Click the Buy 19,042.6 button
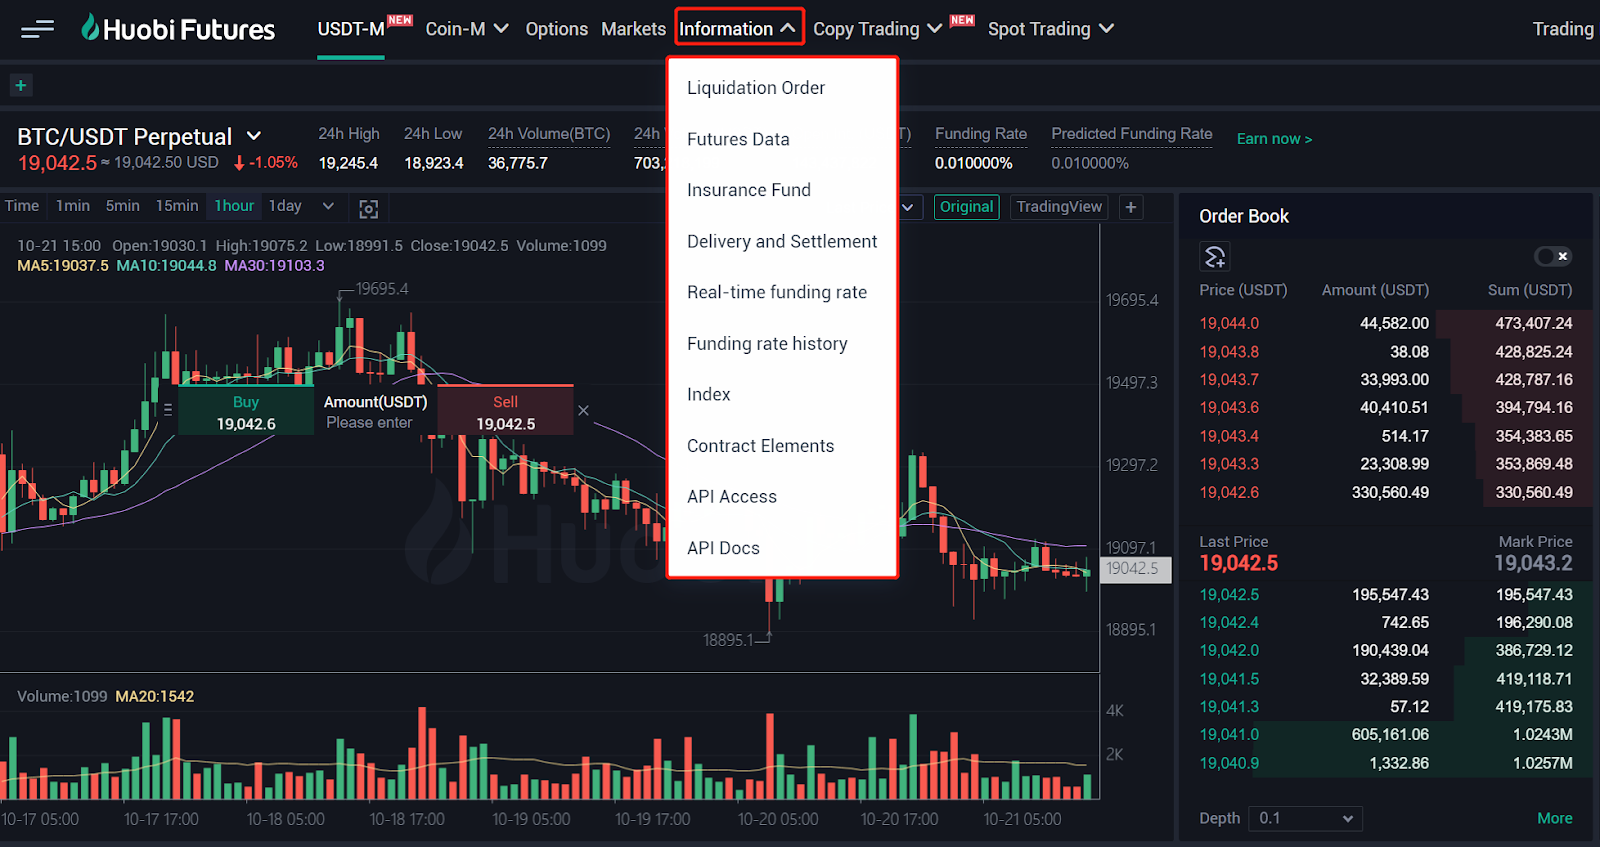Viewport: 1600px width, 847px height. [246, 412]
